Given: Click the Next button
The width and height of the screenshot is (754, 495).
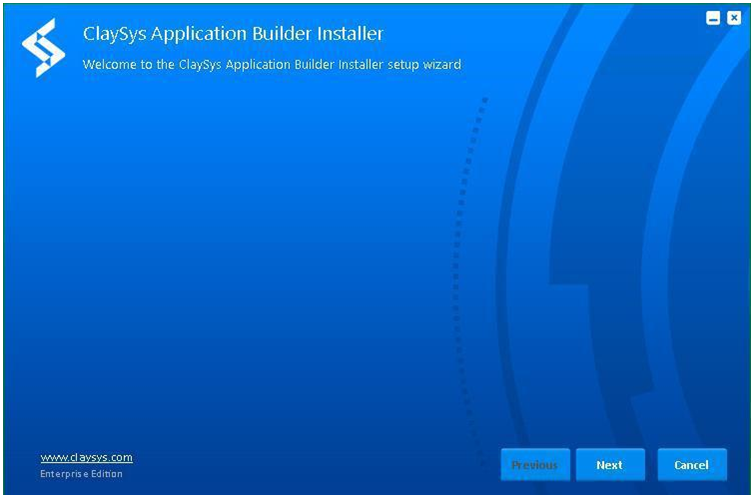Looking at the screenshot, I should click(610, 465).
